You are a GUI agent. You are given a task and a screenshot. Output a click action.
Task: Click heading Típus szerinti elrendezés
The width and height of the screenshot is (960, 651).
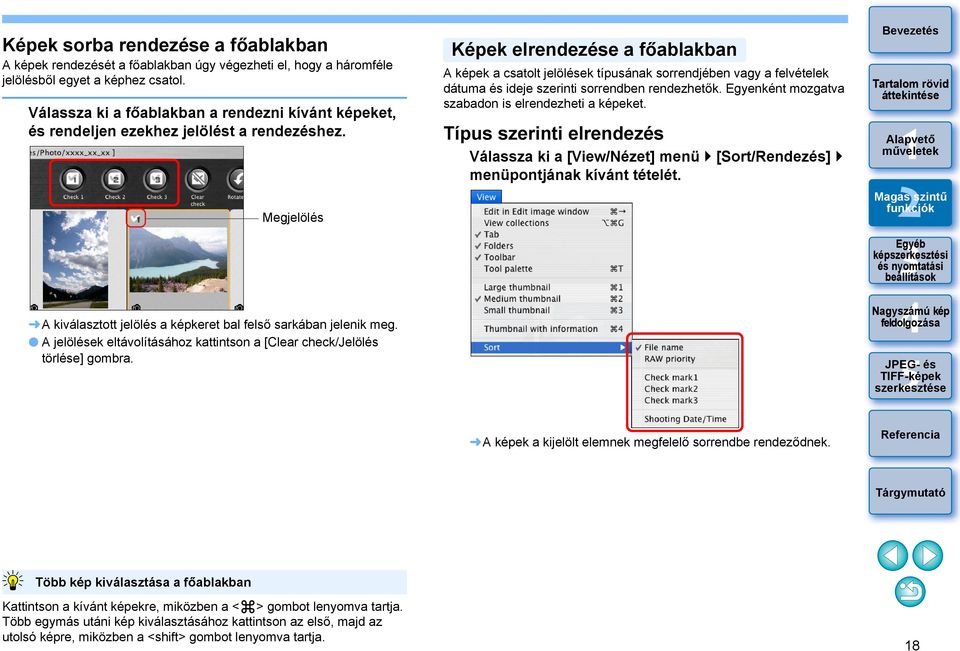pos(553,134)
